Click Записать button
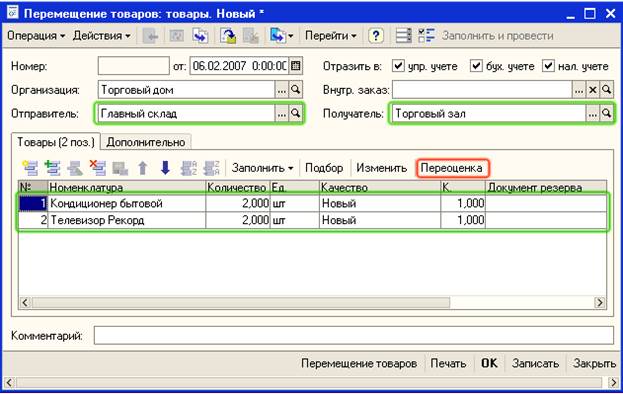The image size is (623, 394). click(535, 363)
